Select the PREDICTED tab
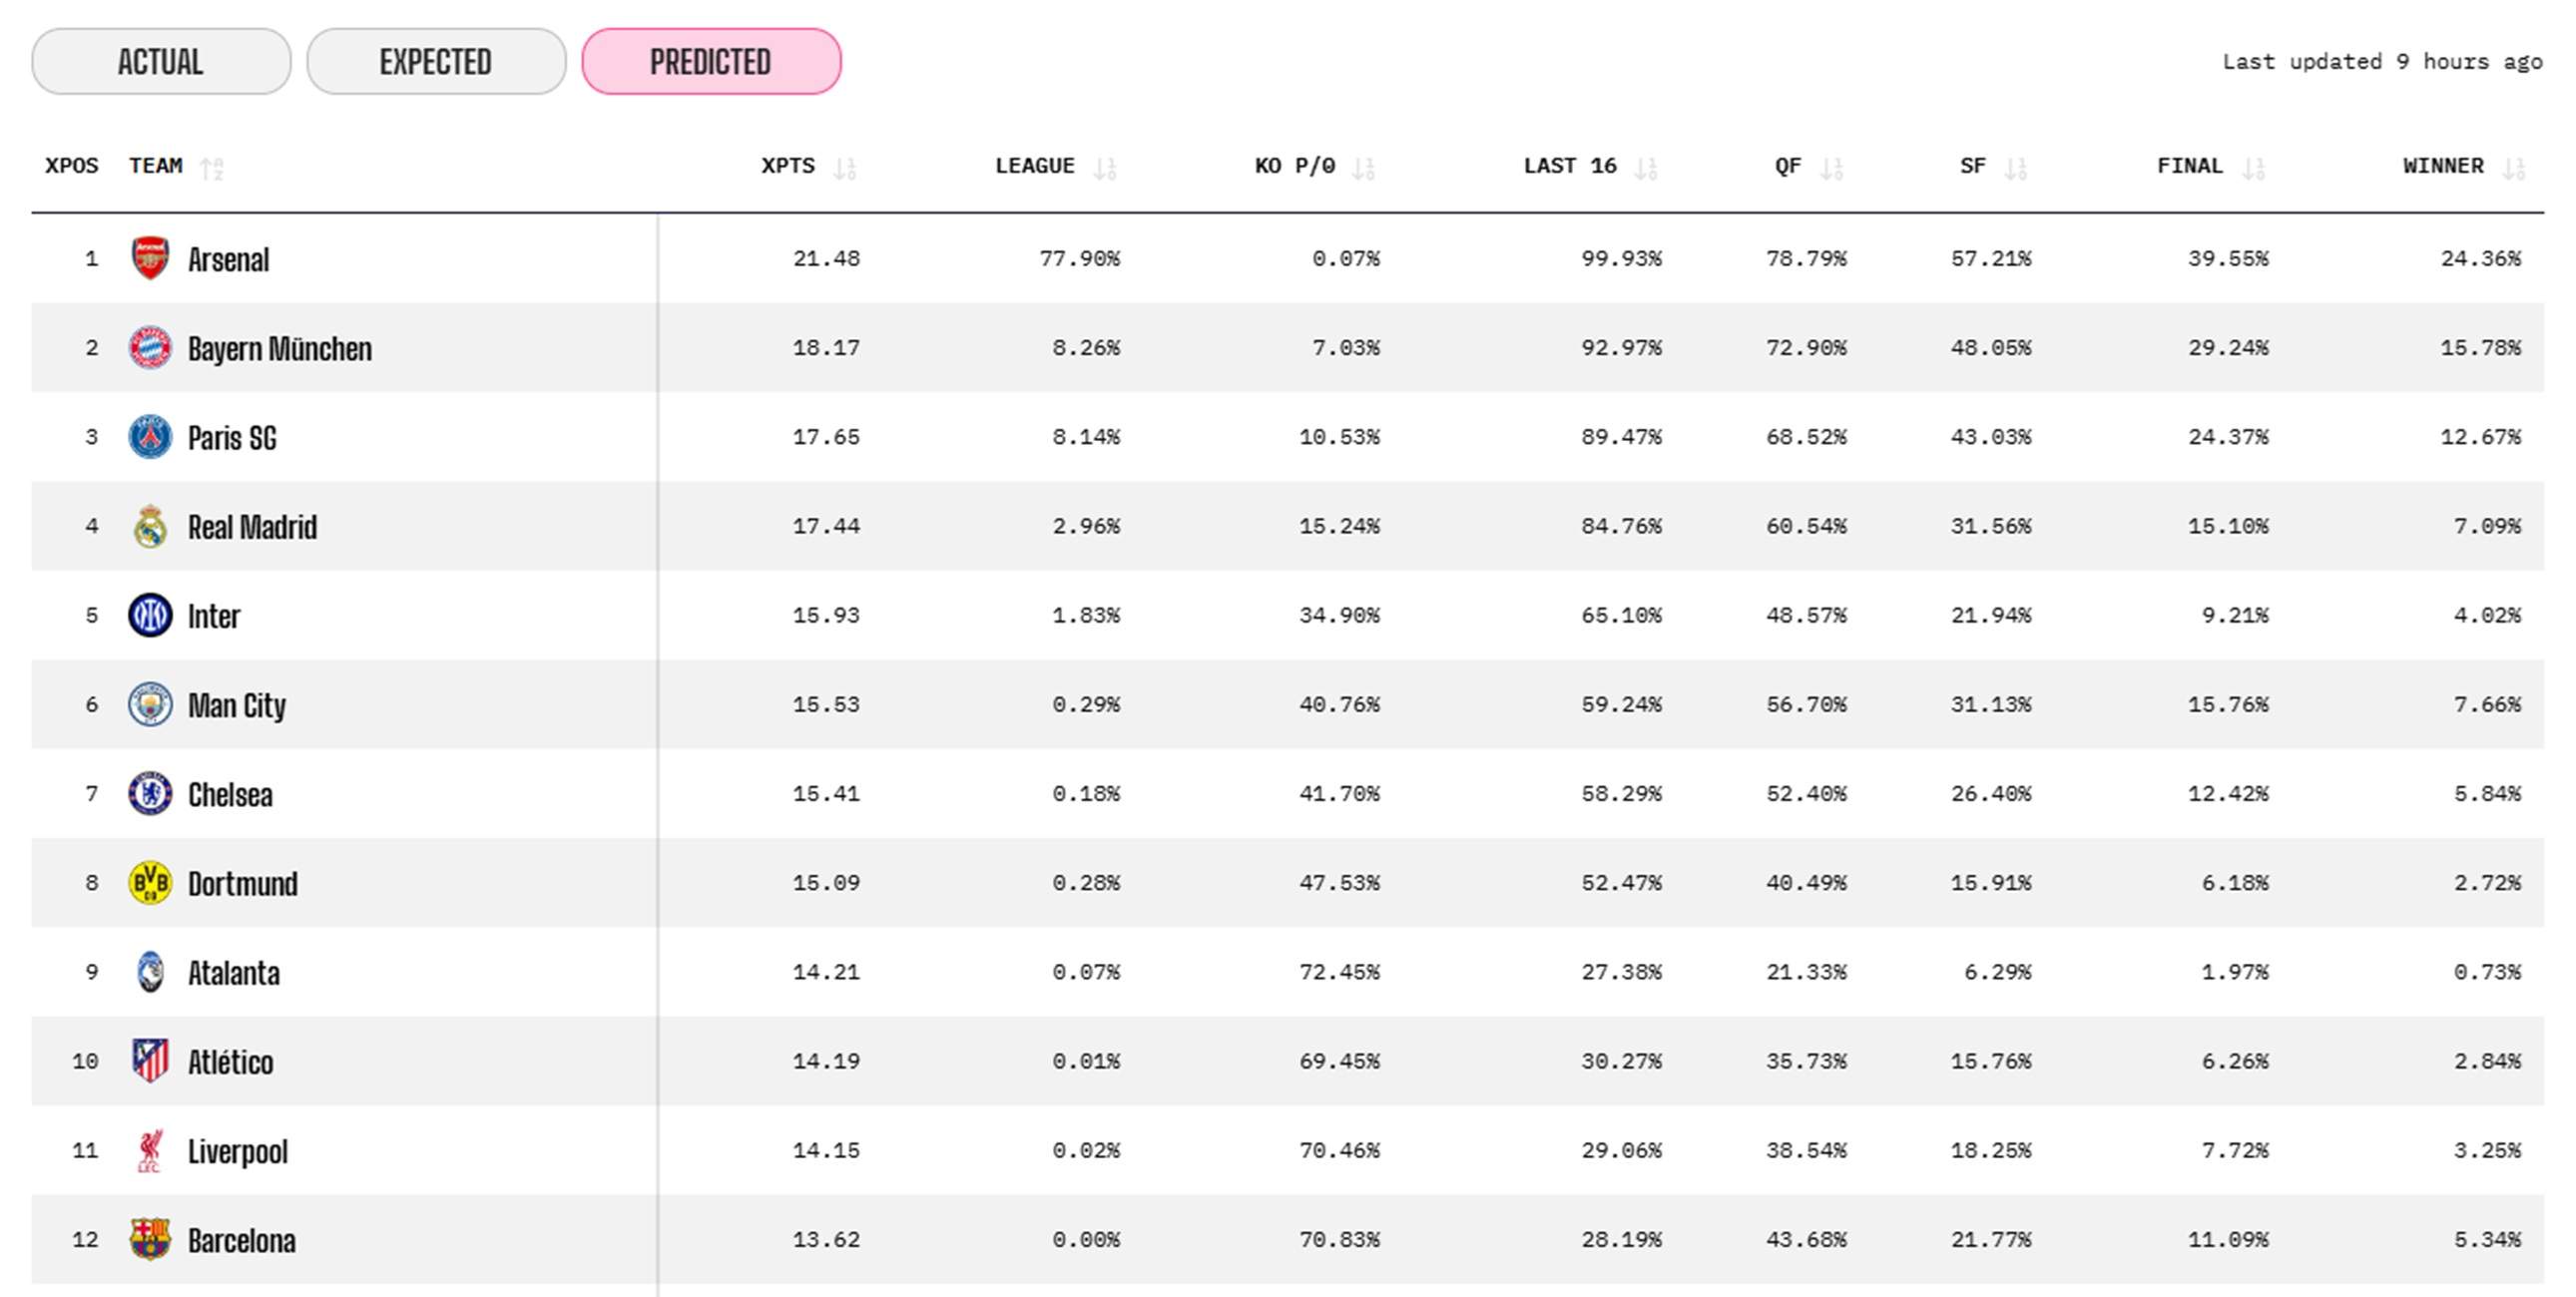Viewport: 2576px width, 1297px height. (711, 62)
